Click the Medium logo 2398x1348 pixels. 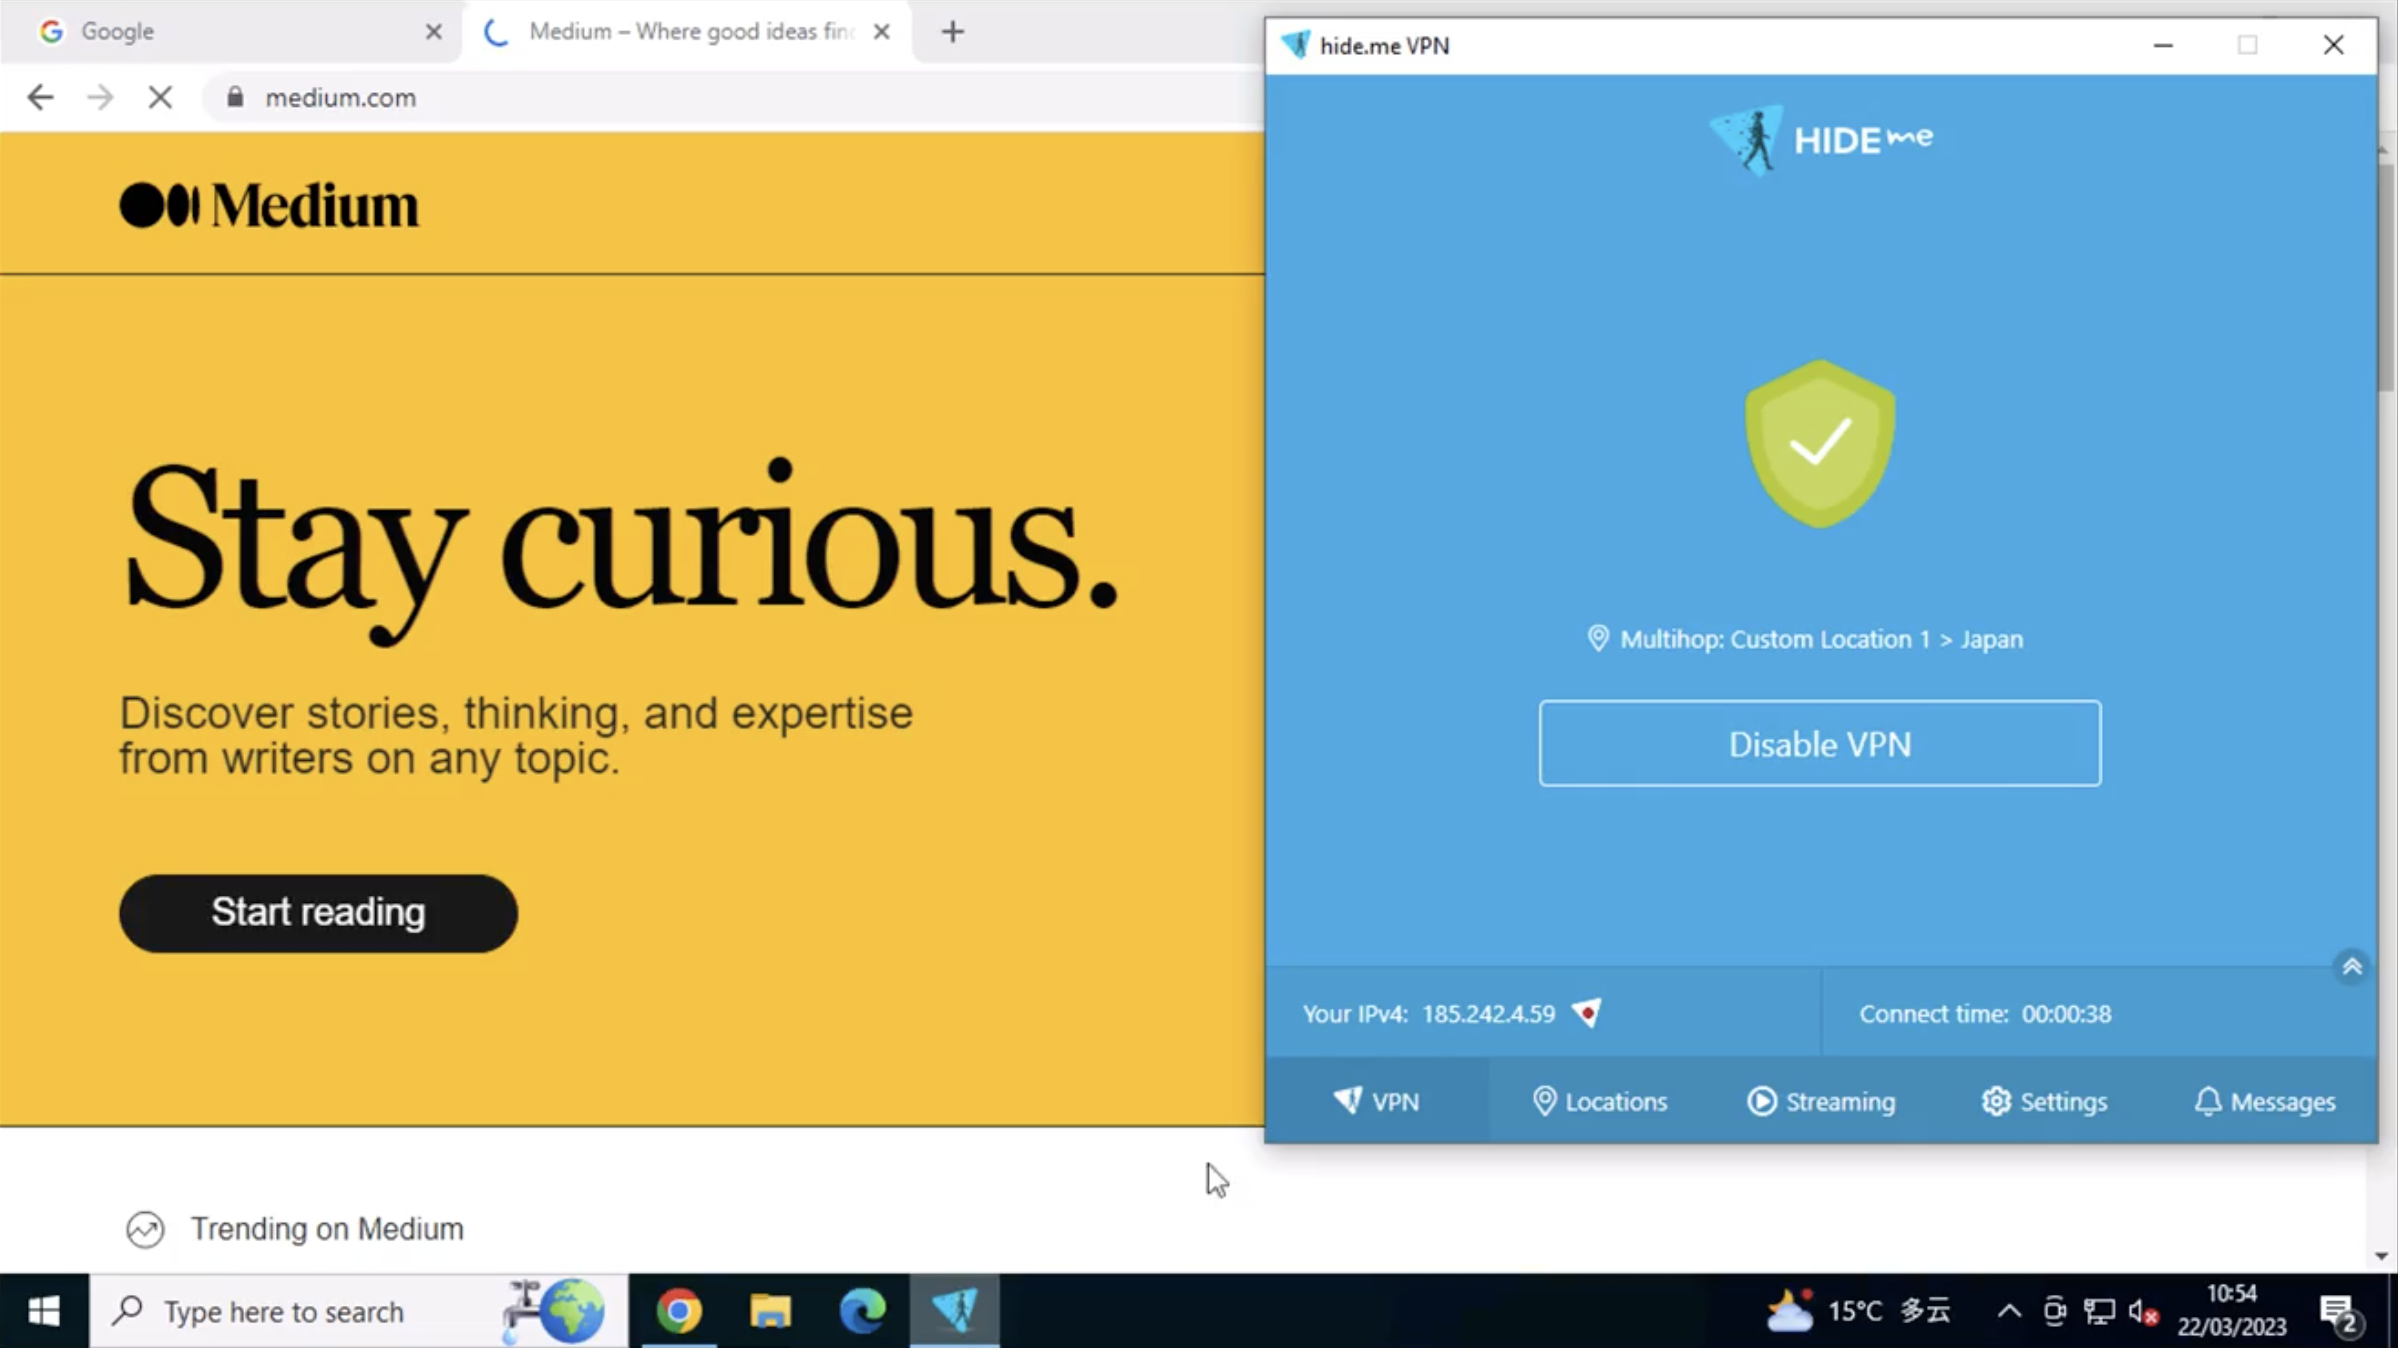[269, 206]
